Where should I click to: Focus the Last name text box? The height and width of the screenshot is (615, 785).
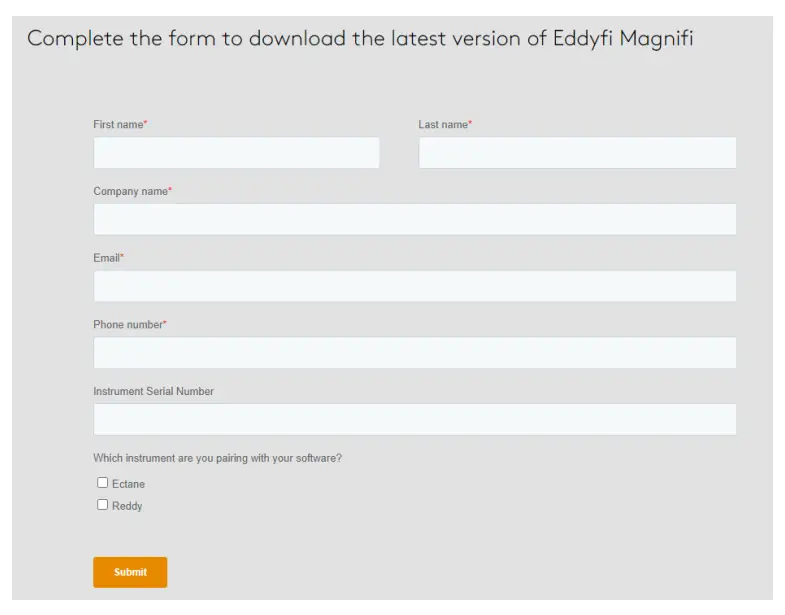point(577,153)
